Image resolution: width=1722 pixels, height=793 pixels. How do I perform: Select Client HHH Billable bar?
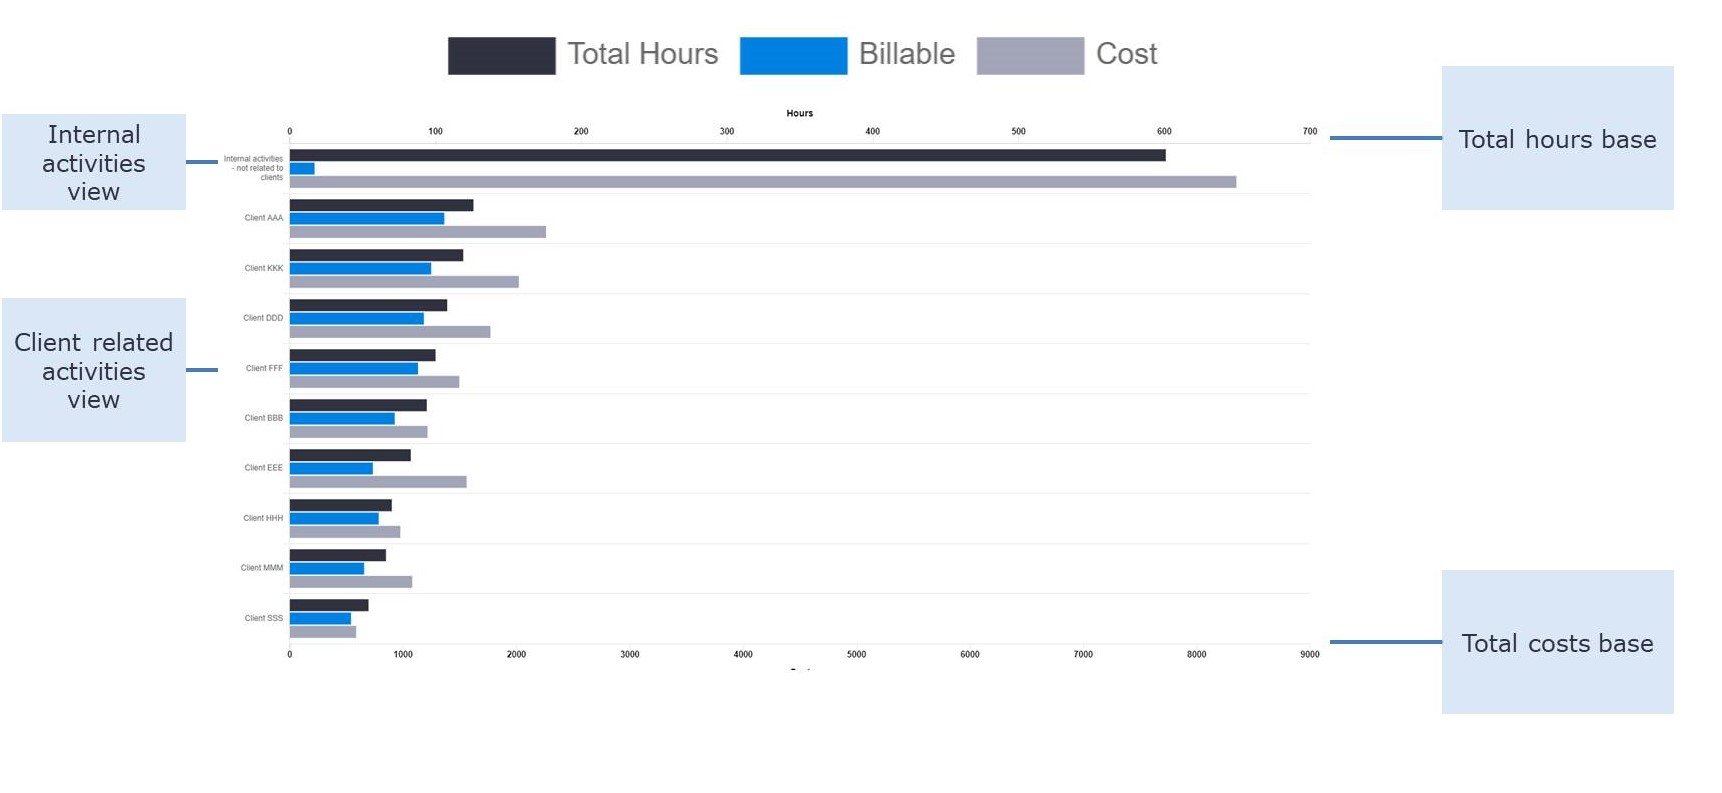pos(334,518)
